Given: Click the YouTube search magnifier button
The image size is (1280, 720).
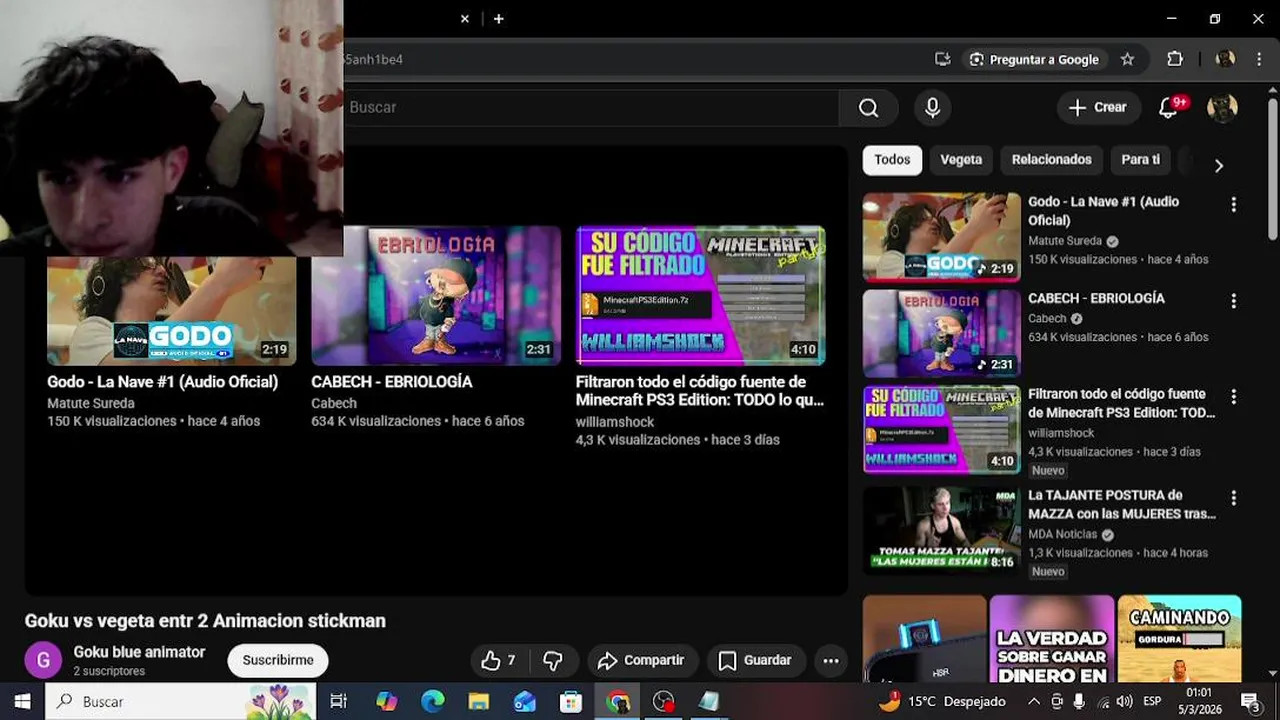Looking at the screenshot, I should [x=868, y=108].
